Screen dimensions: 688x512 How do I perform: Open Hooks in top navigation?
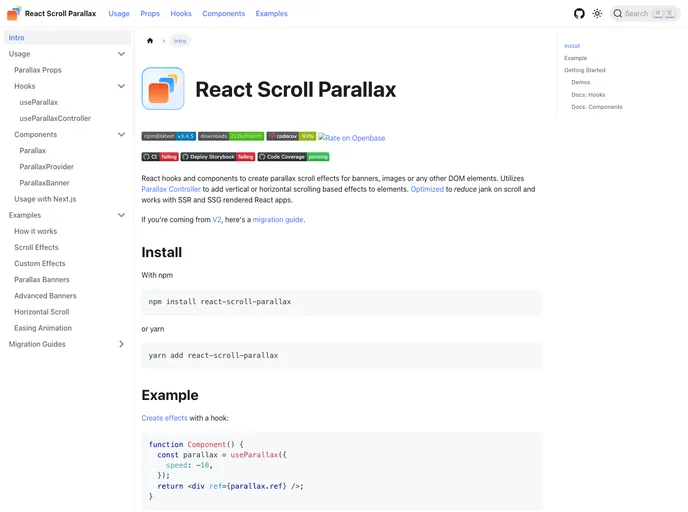(181, 14)
